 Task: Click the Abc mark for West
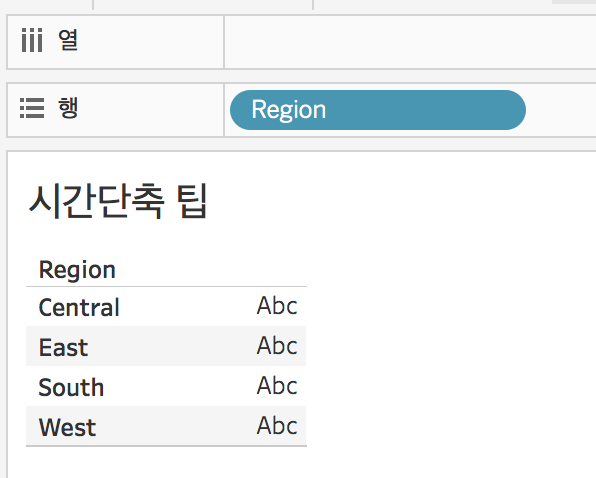coord(277,425)
